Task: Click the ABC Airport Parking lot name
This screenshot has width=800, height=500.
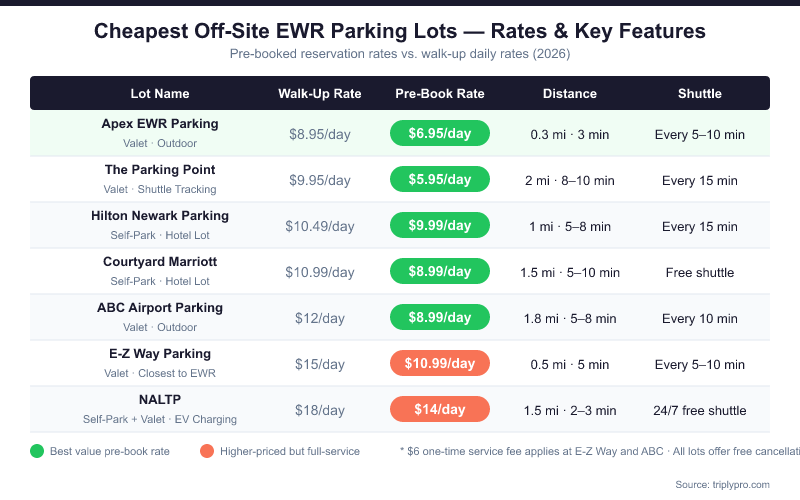Action: point(160,308)
